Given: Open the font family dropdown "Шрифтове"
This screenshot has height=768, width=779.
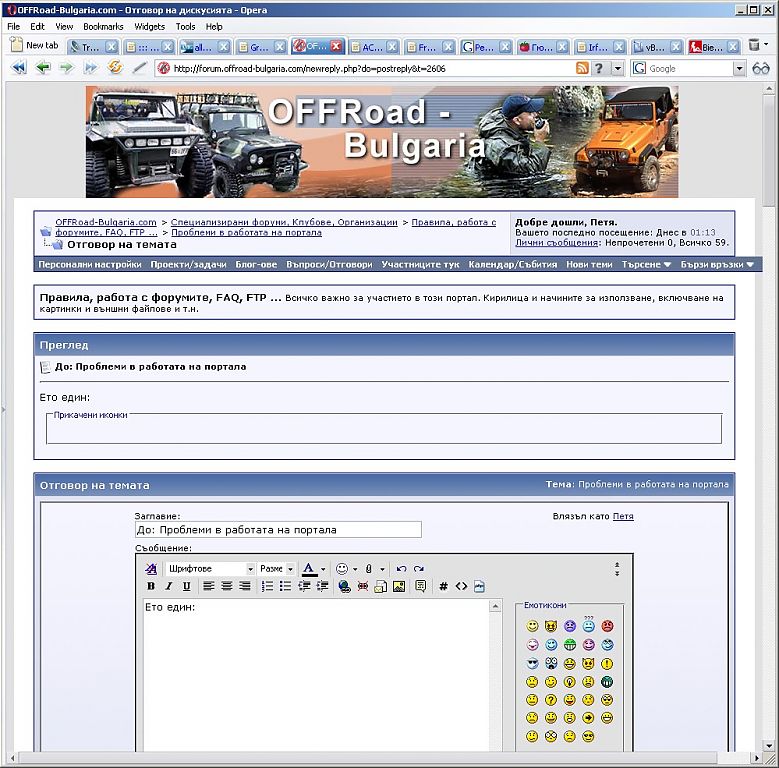Looking at the screenshot, I should click(x=210, y=569).
